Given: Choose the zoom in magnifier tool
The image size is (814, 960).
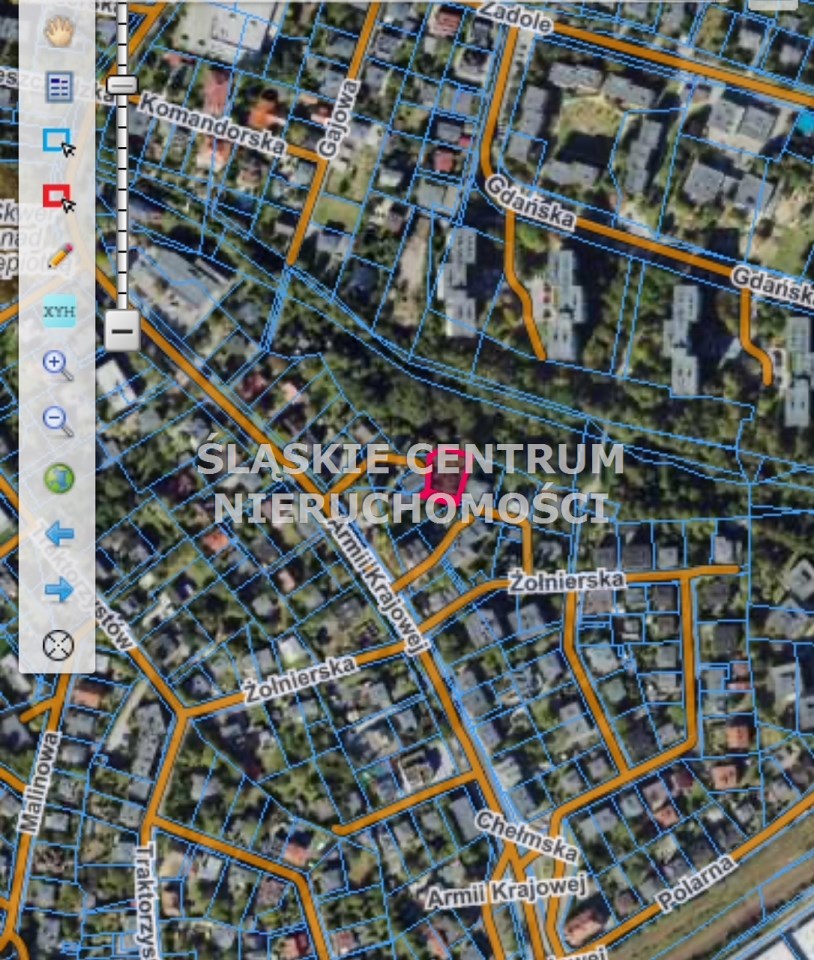Looking at the screenshot, I should 59,366.
